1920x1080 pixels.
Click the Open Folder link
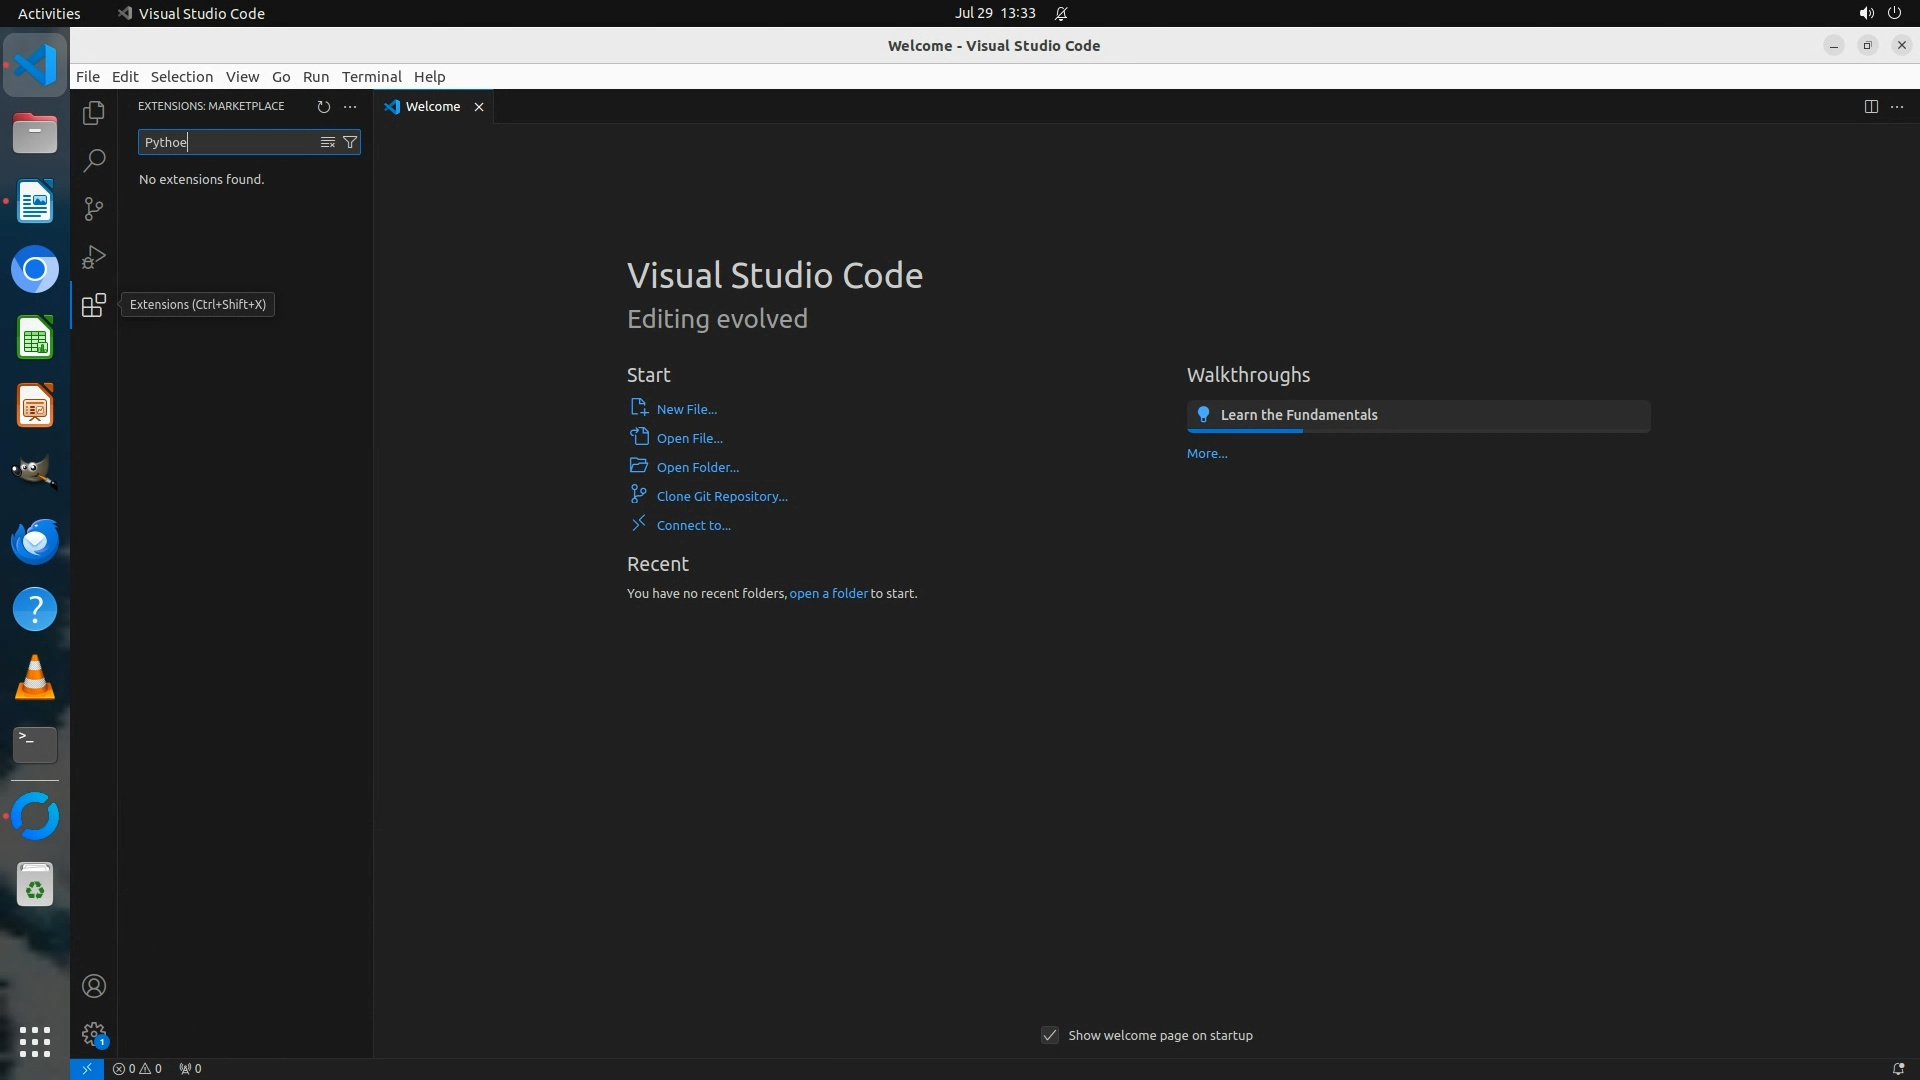697,467
